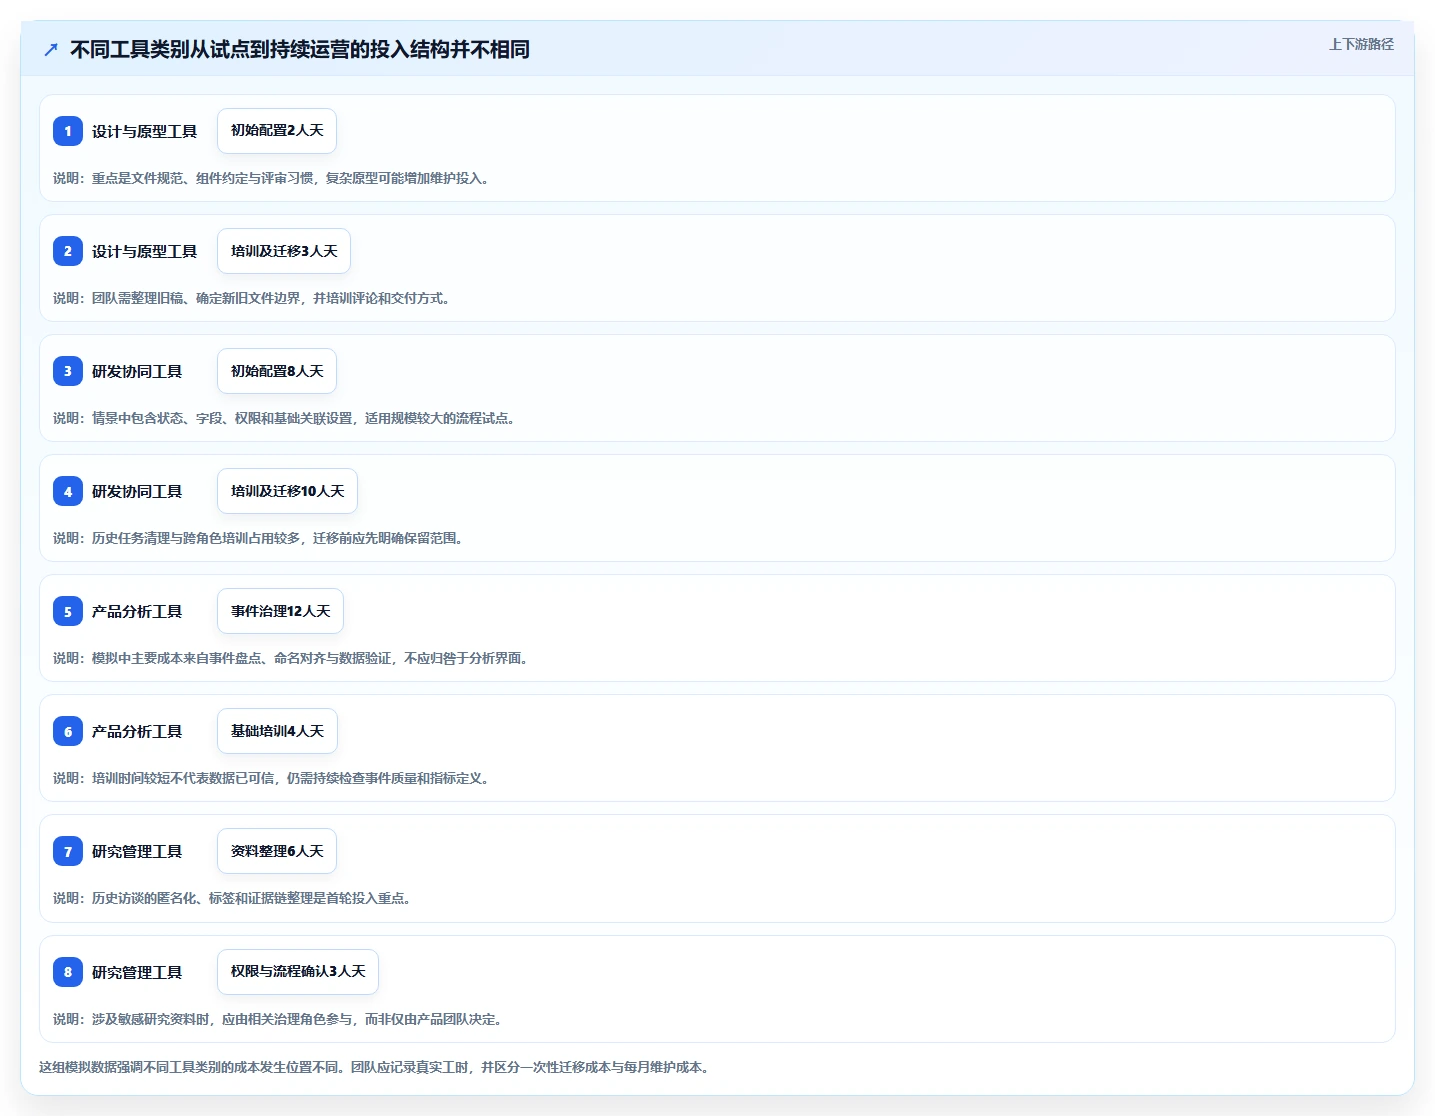Image resolution: width=1435 pixels, height=1116 pixels.
Task: Click the 上下游路径 label
Action: point(1361,44)
